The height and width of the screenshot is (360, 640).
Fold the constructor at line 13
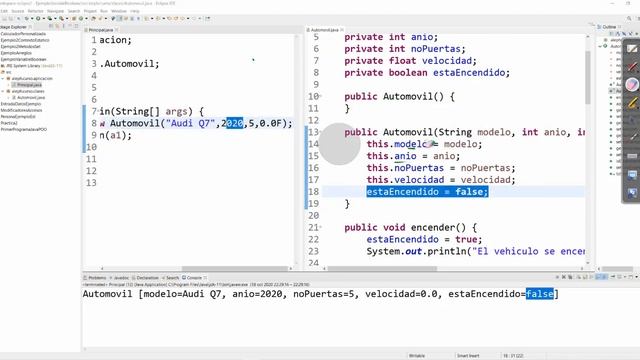(x=320, y=132)
